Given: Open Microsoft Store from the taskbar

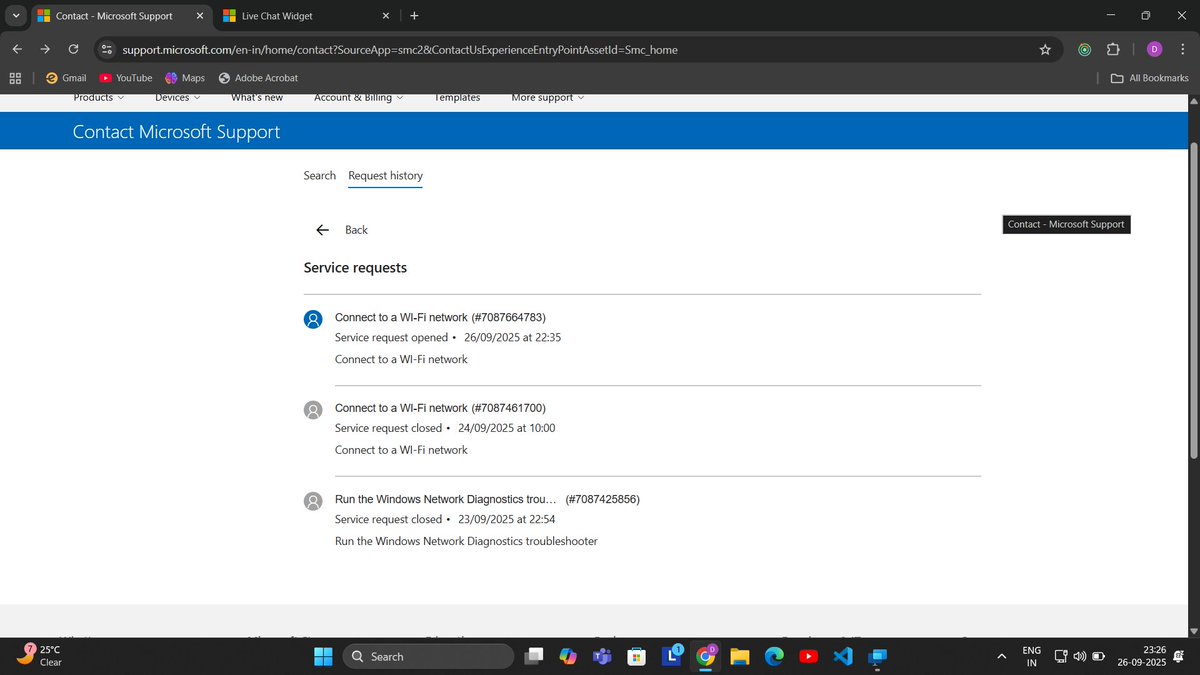Looking at the screenshot, I should 635,656.
